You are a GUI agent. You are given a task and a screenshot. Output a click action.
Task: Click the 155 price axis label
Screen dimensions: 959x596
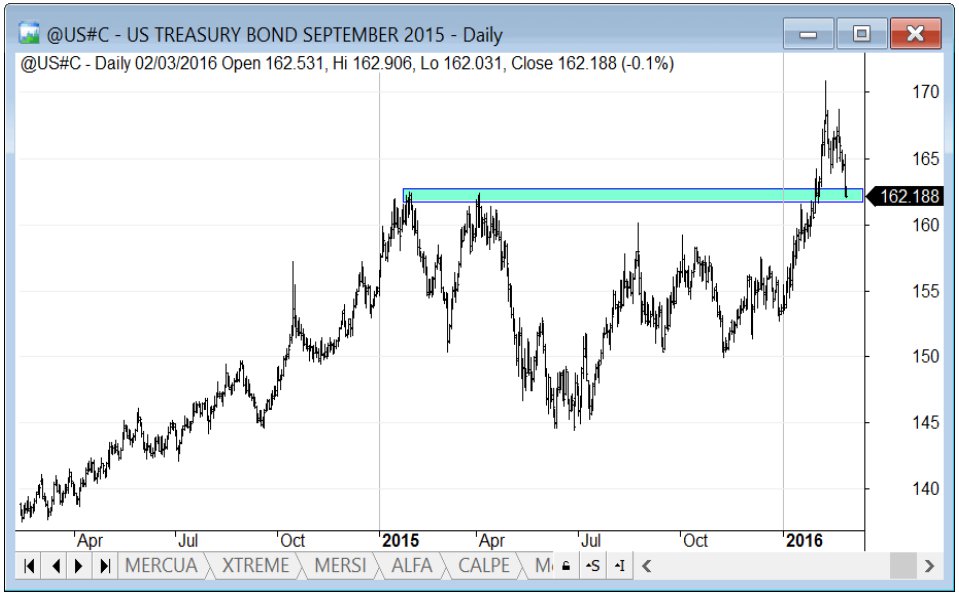click(x=925, y=291)
